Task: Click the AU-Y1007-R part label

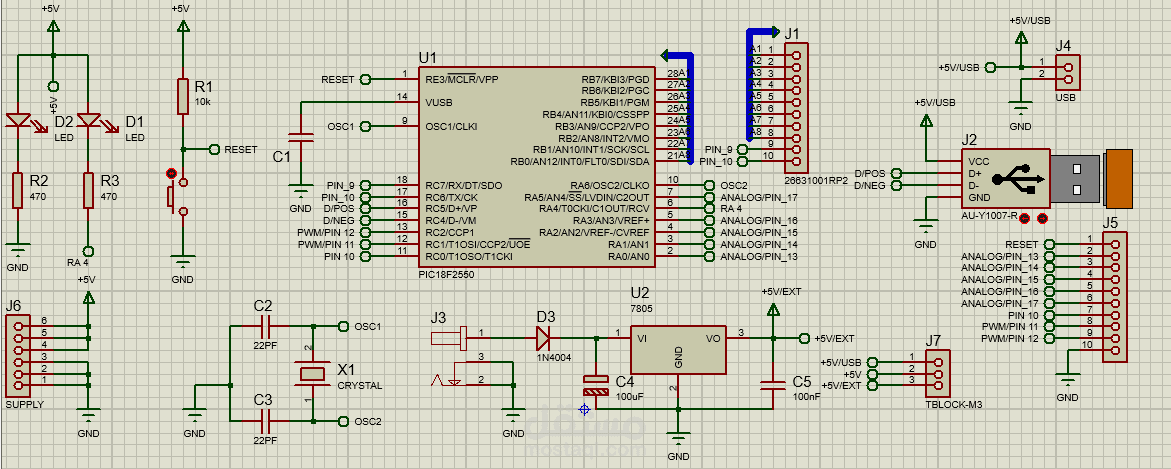Action: coord(990,217)
